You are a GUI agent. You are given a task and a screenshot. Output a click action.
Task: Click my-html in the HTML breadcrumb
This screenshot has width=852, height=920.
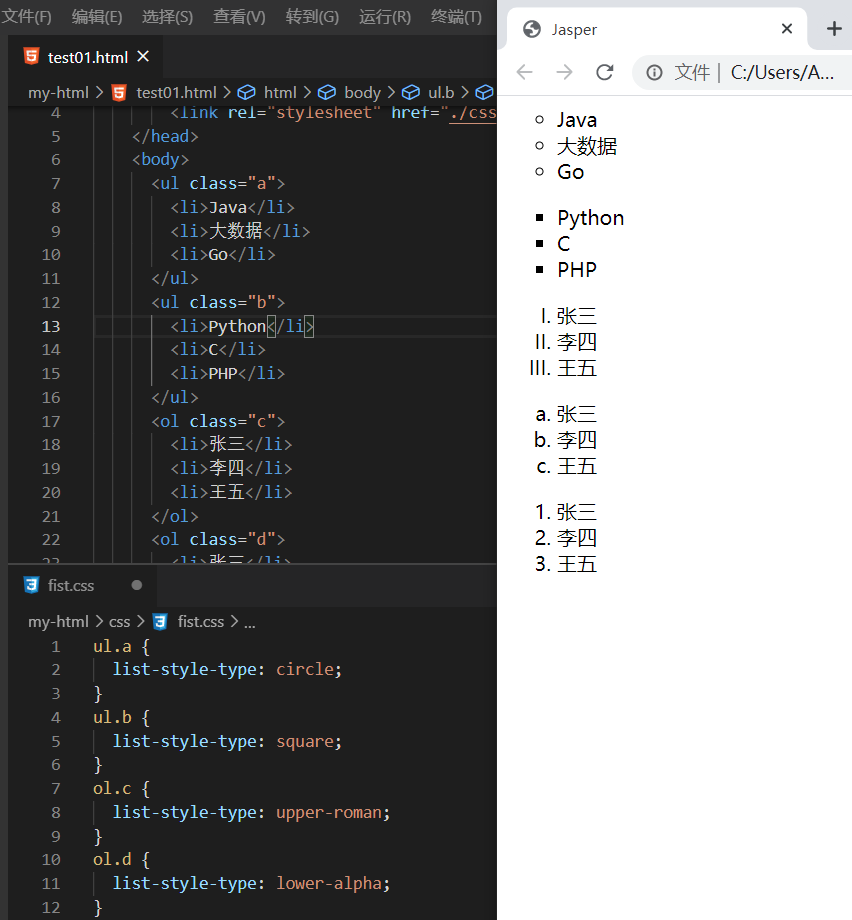tap(58, 93)
